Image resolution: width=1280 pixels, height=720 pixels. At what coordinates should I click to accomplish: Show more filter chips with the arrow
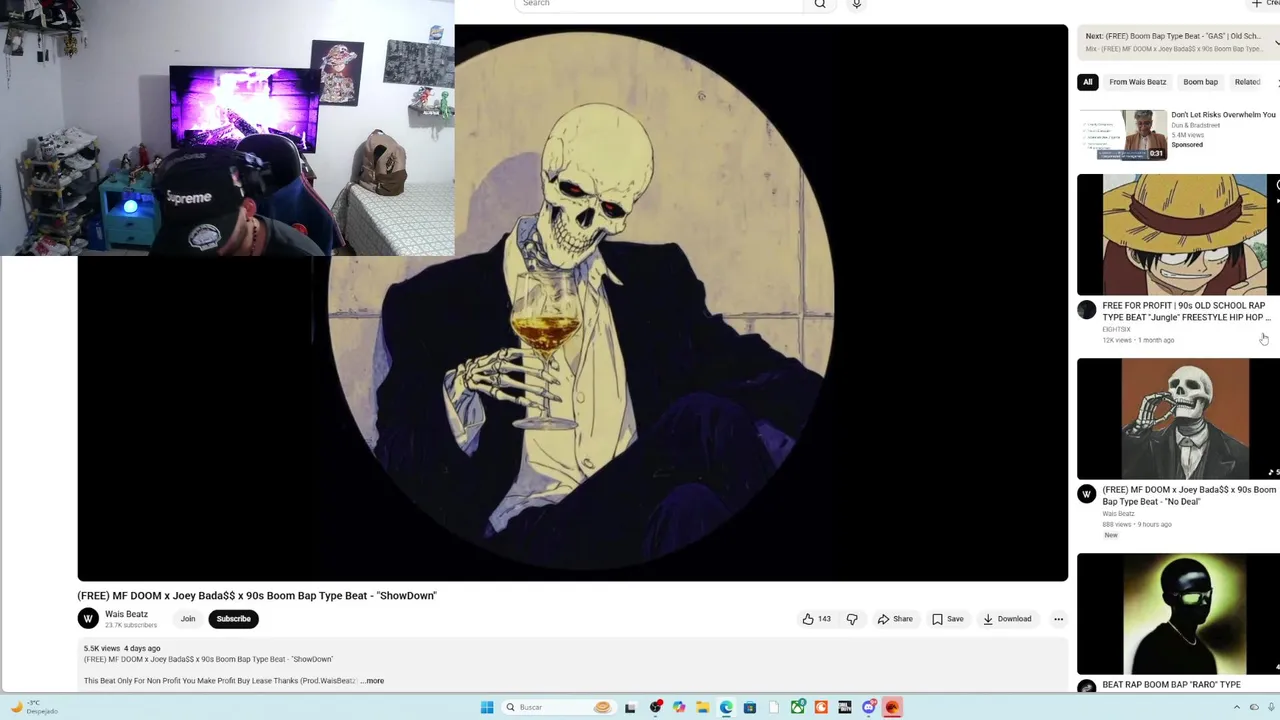tap(1277, 82)
